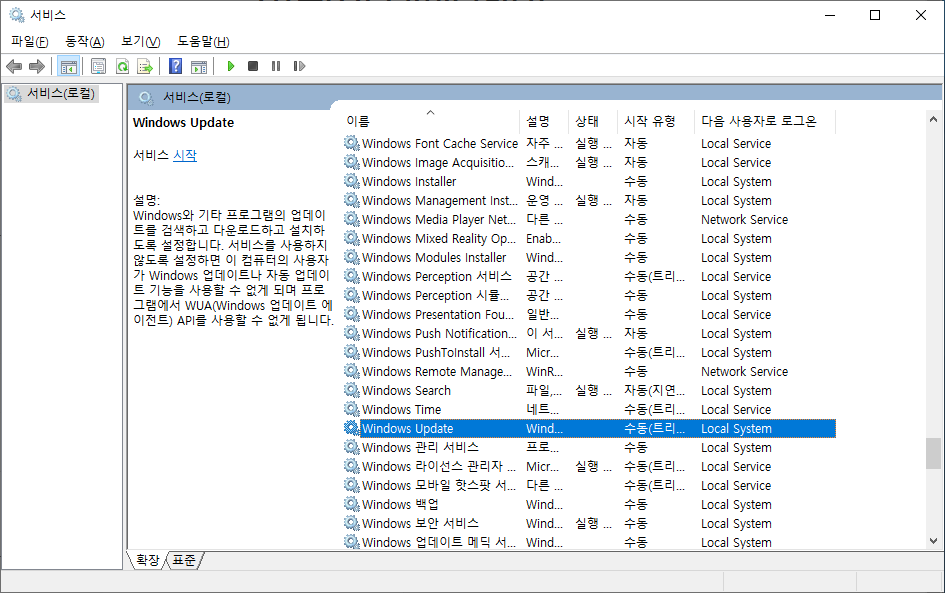Select the Windows 관리 서비스 row
This screenshot has width=945, height=593.
tap(589, 447)
